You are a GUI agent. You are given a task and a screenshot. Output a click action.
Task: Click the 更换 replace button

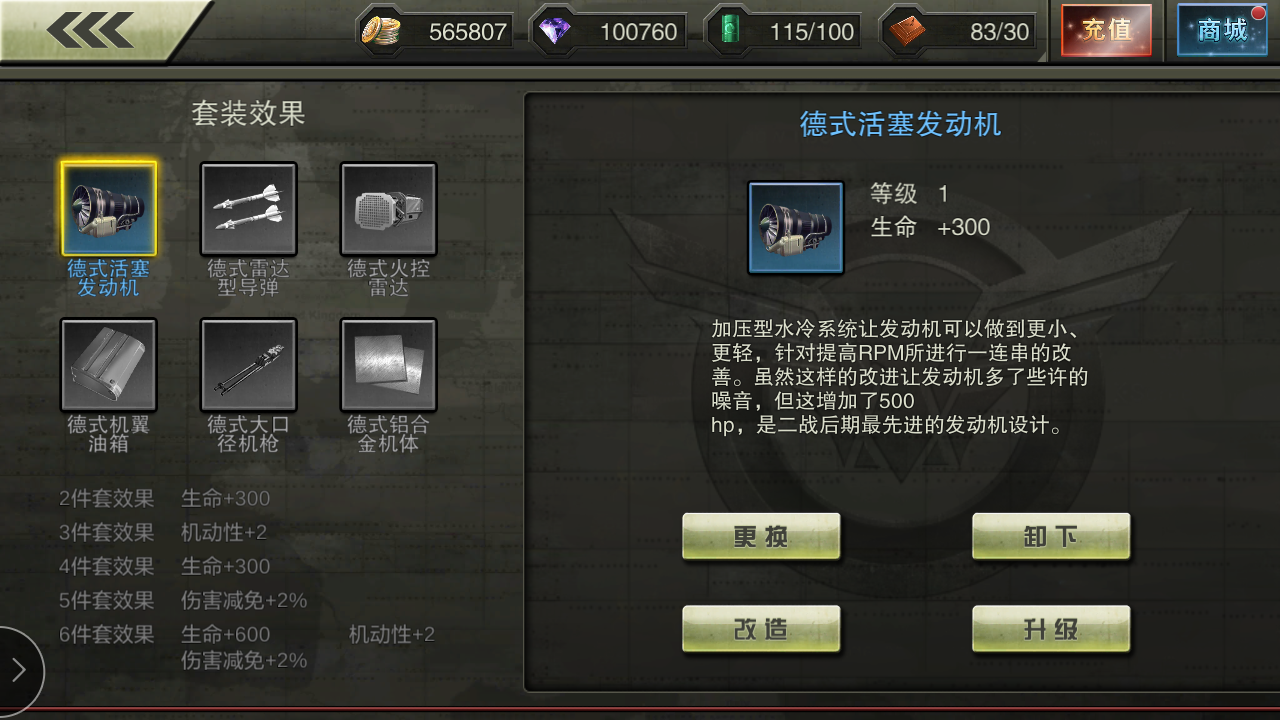click(x=761, y=537)
